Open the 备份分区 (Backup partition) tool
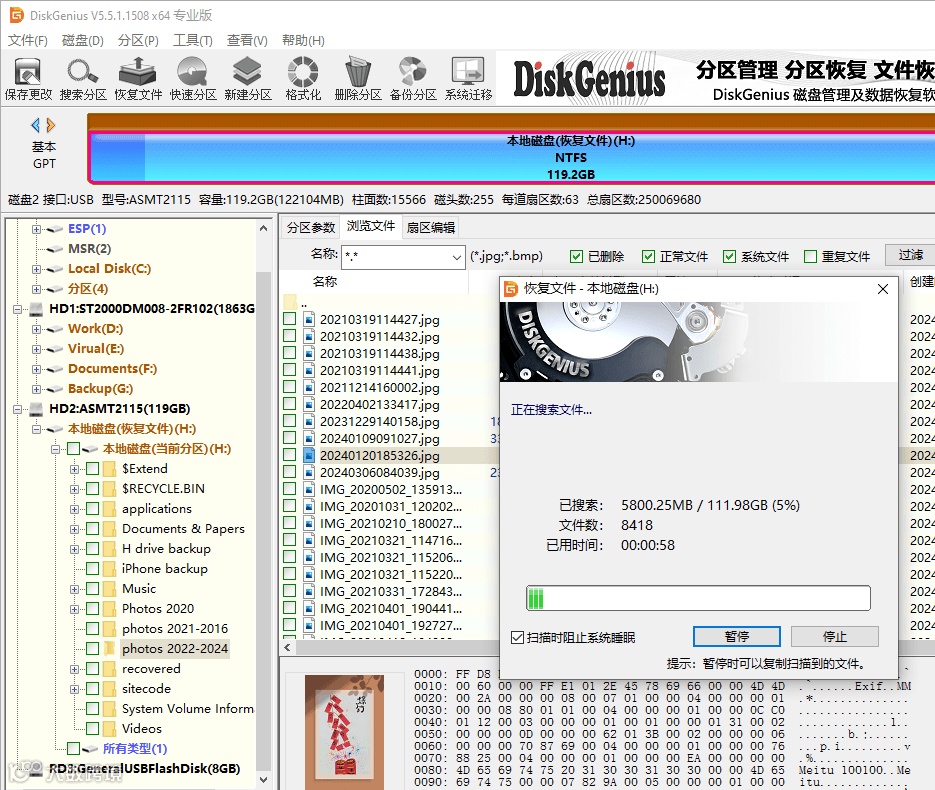The height and width of the screenshot is (790, 935). click(413, 79)
